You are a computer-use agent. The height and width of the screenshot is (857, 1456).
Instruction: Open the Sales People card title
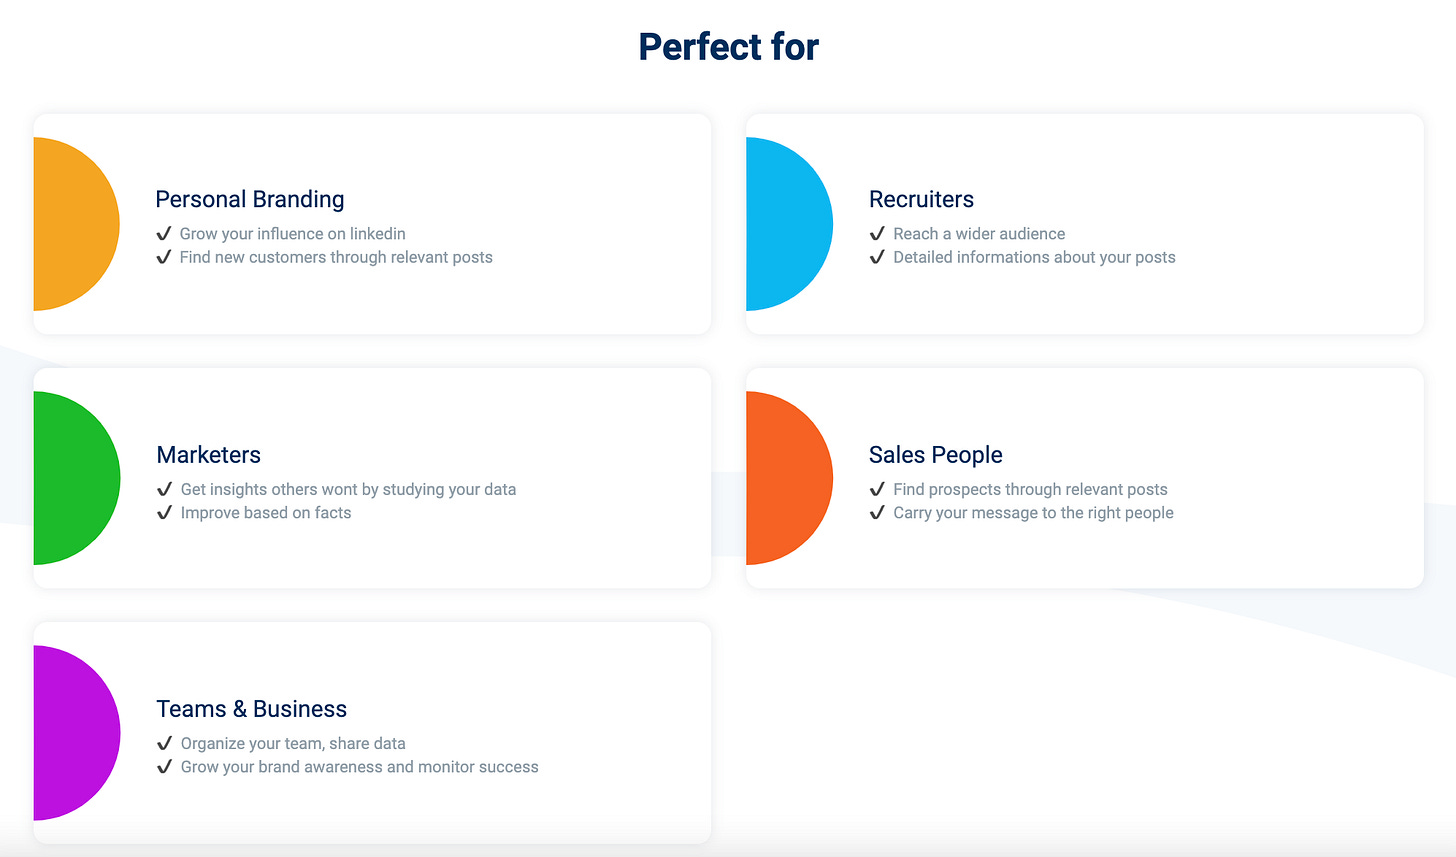click(935, 455)
